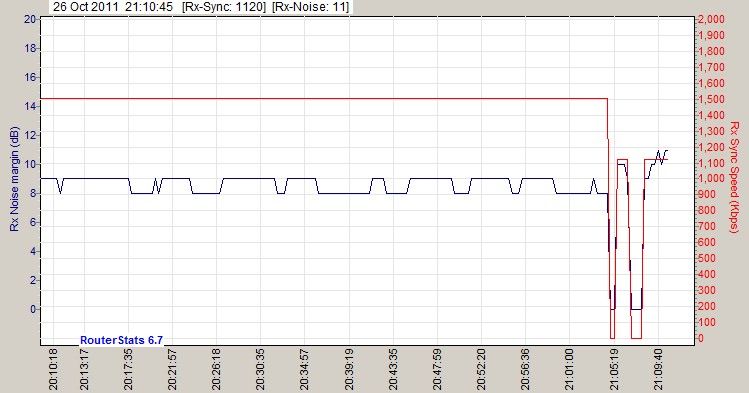
Task: Click the 900 value on the sync speed axis
Action: point(707,194)
